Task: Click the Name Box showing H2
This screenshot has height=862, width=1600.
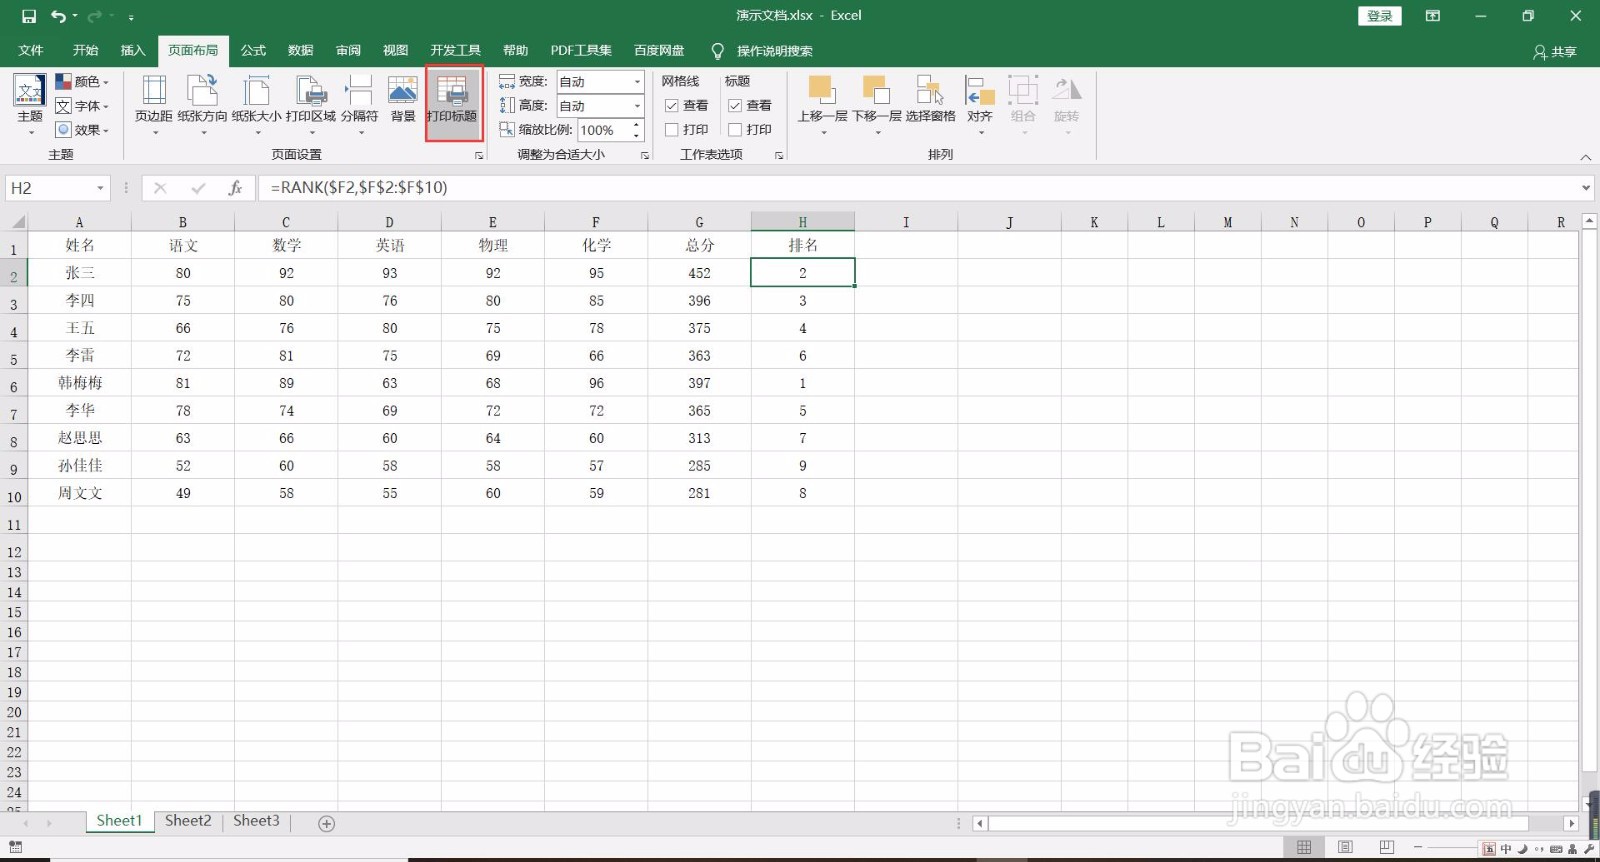Action: pos(51,188)
